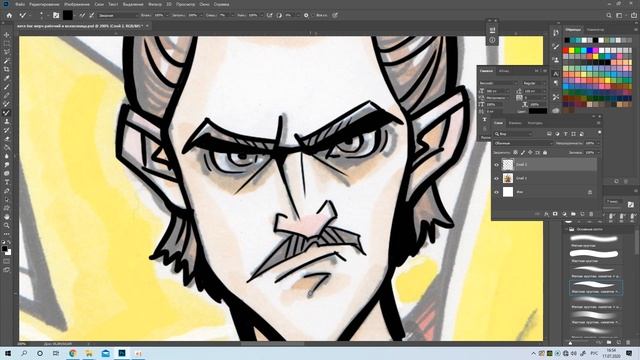The height and width of the screenshot is (360, 640).
Task: Create a new layer icon
Action: point(582,214)
